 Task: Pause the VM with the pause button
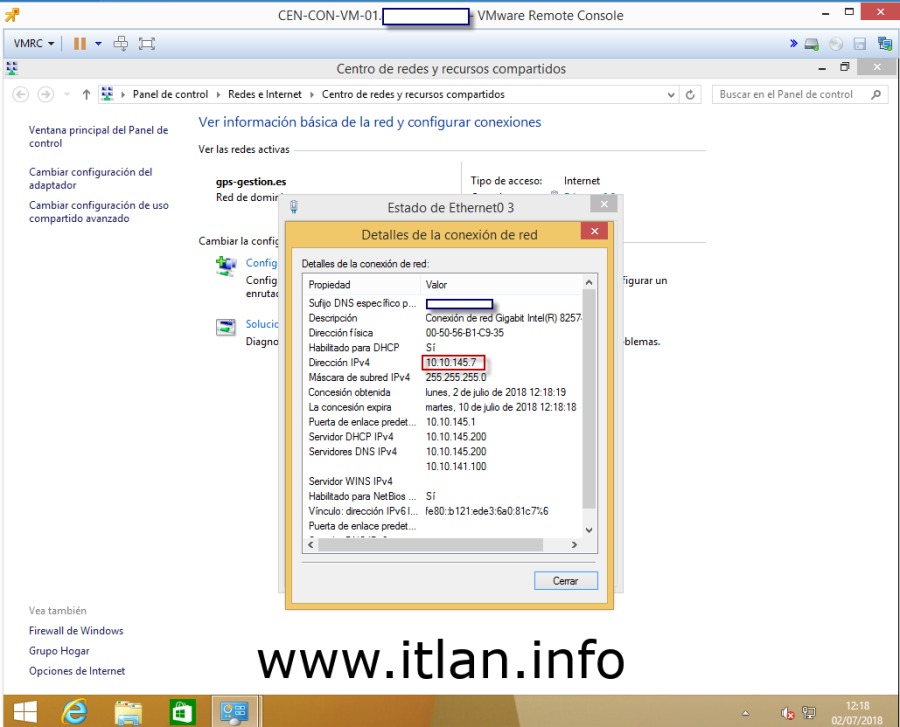[79, 44]
